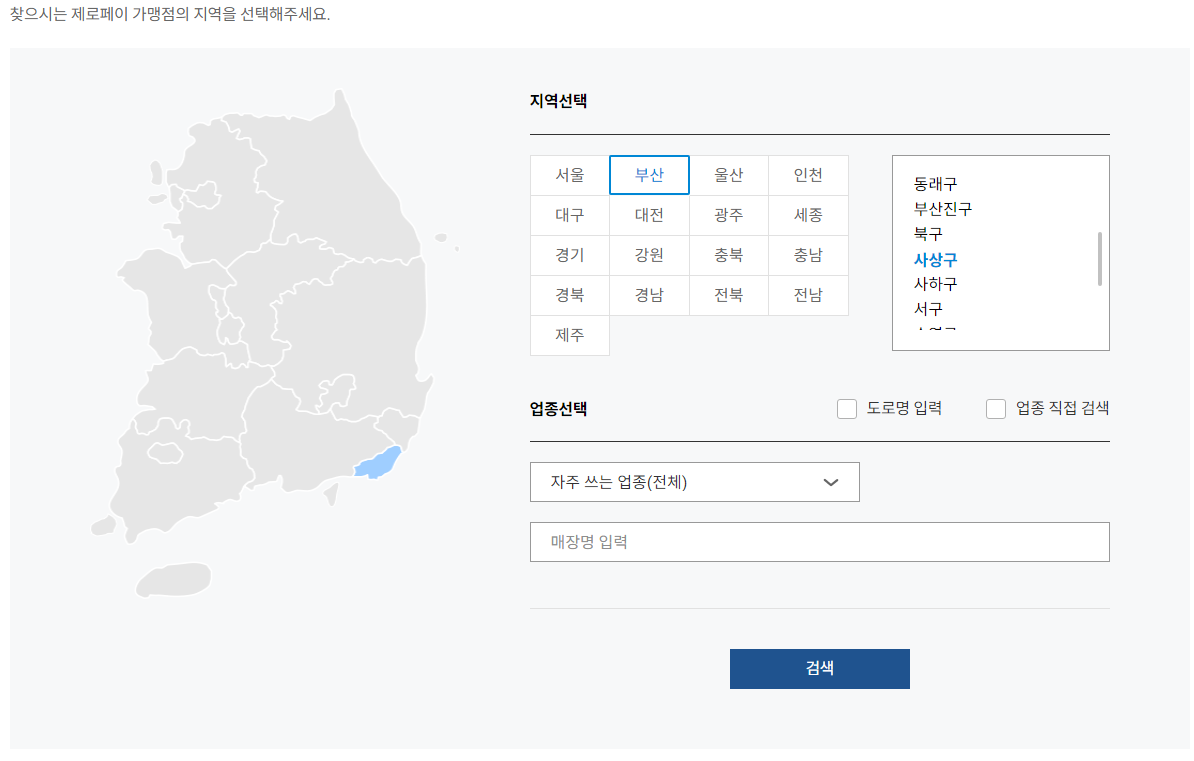Select the 충남 region

[x=808, y=255]
